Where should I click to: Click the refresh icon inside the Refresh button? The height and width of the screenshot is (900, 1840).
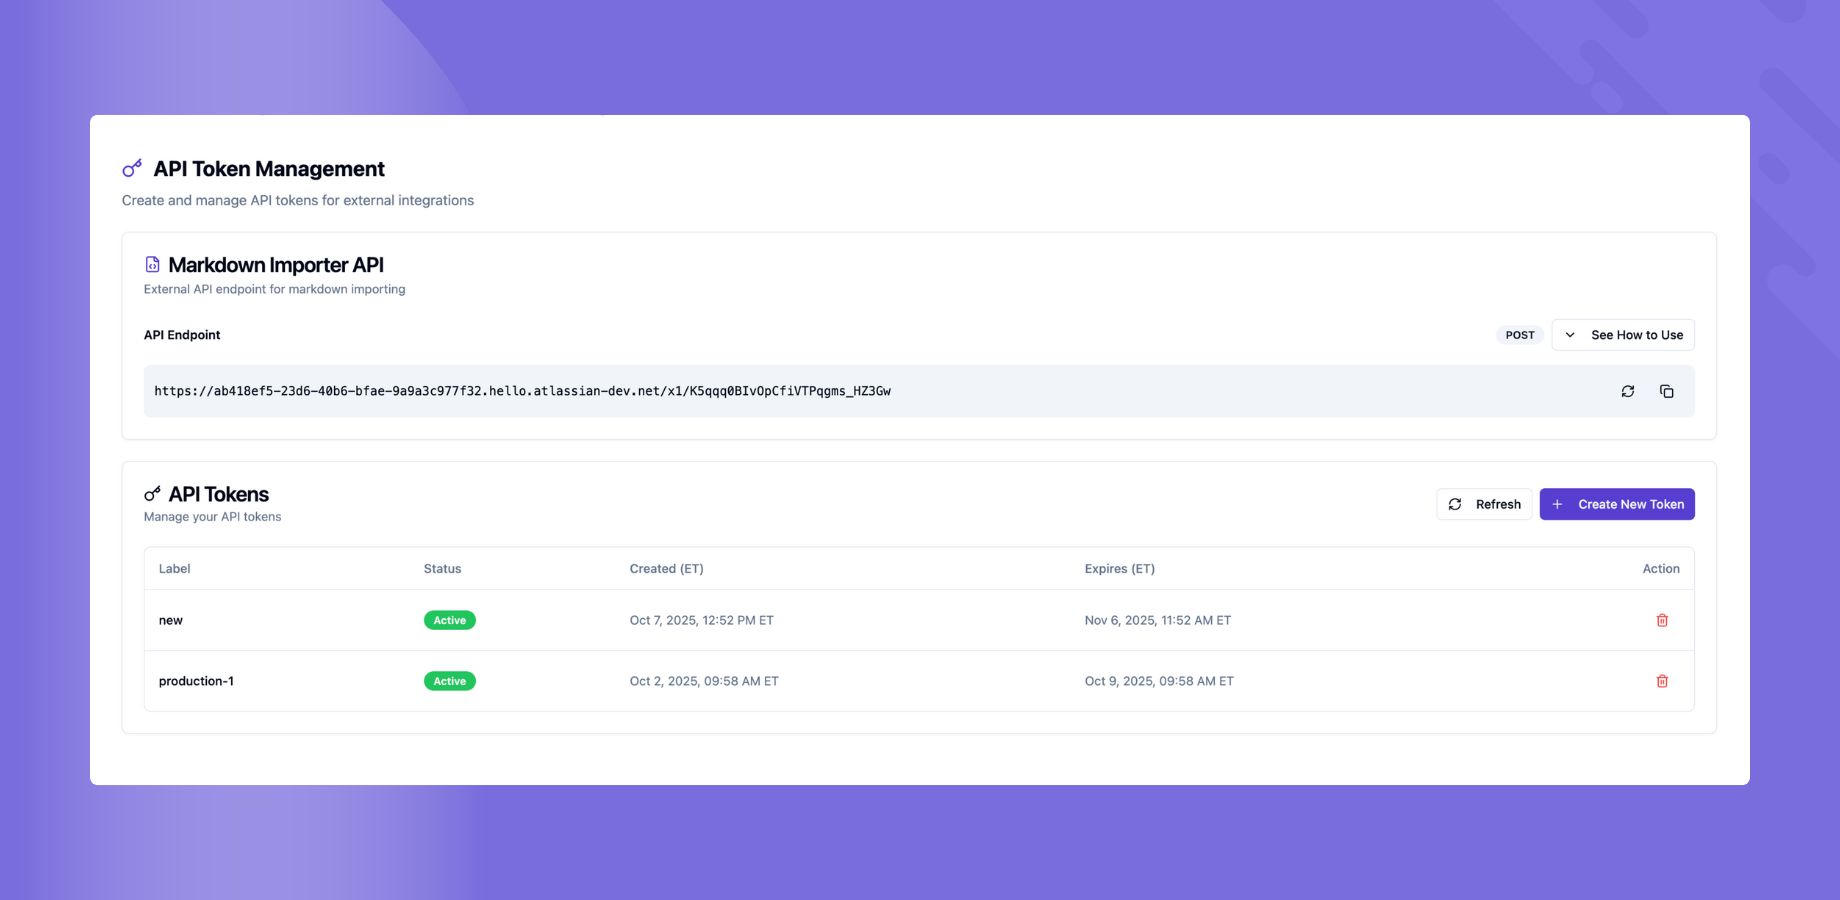tap(1456, 504)
